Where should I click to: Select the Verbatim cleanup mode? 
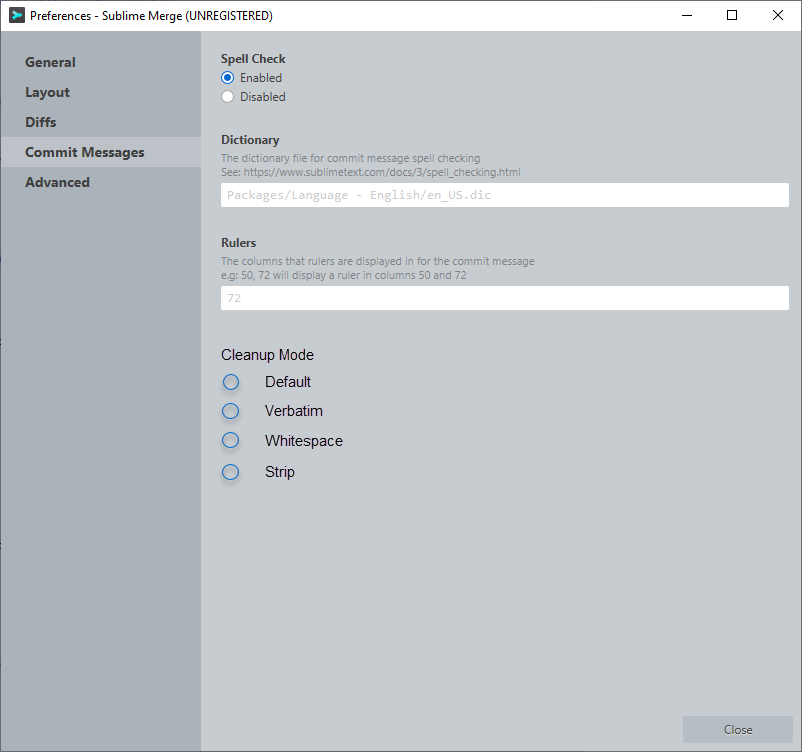pyautogui.click(x=231, y=410)
